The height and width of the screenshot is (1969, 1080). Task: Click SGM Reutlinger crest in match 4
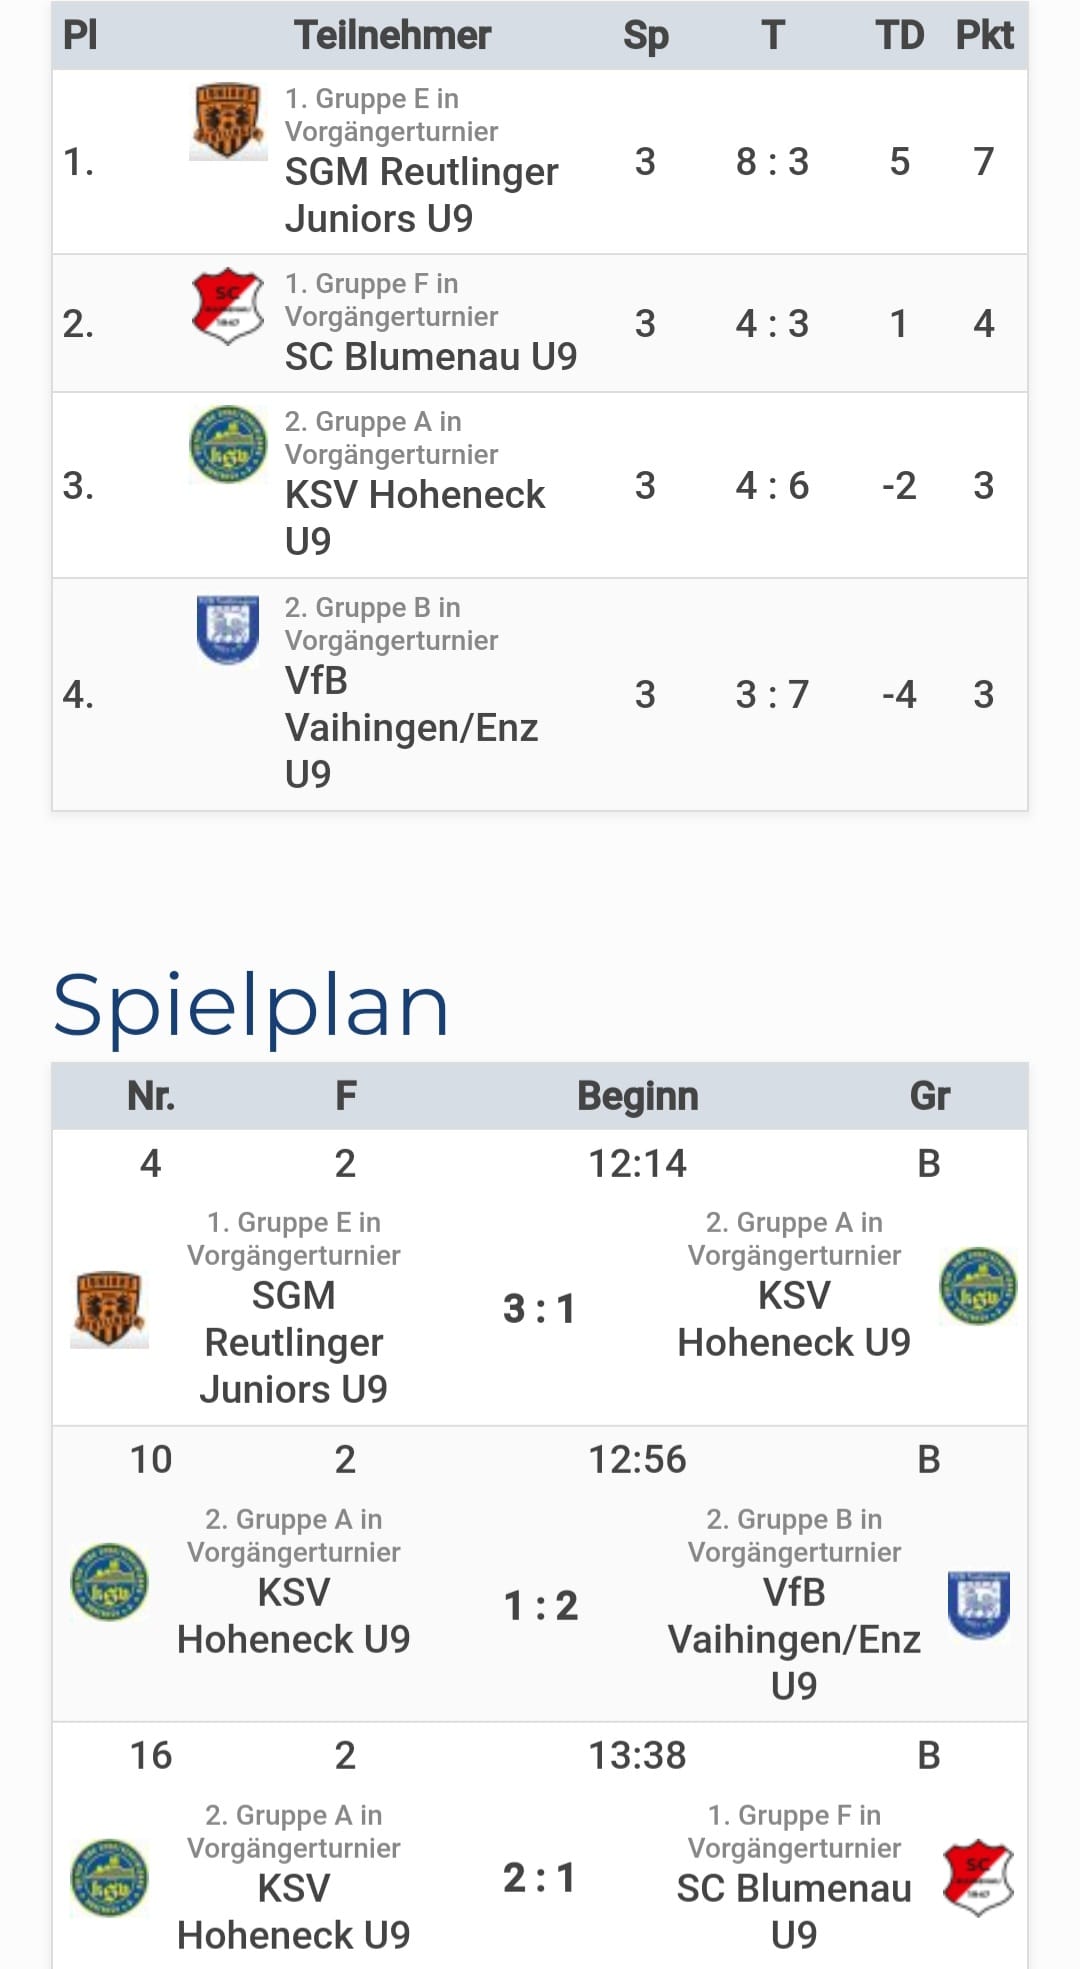tap(109, 1308)
